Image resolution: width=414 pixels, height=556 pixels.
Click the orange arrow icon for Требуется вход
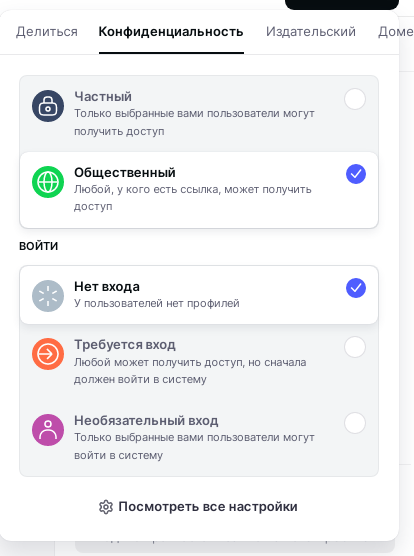coord(48,354)
